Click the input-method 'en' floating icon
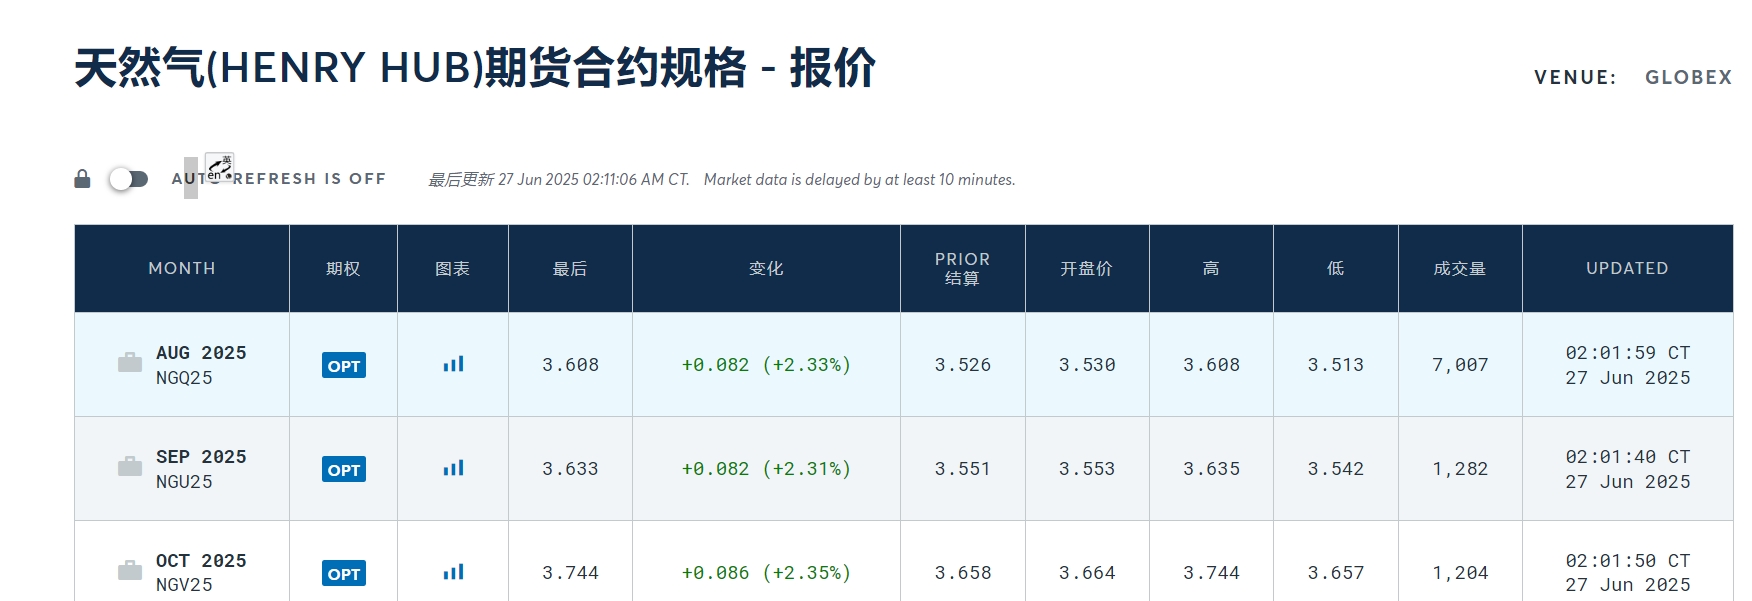 tap(219, 167)
